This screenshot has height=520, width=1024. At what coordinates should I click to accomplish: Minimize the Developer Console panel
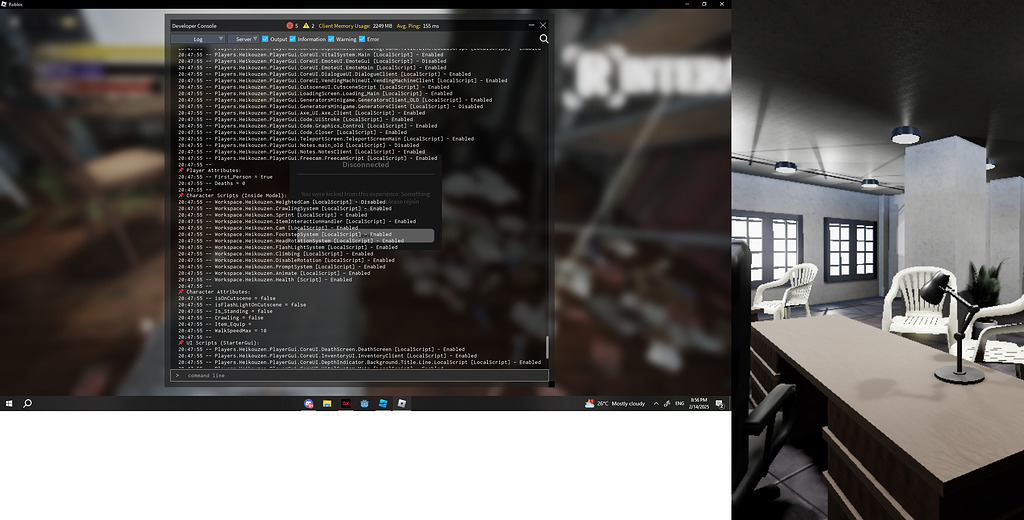531,25
